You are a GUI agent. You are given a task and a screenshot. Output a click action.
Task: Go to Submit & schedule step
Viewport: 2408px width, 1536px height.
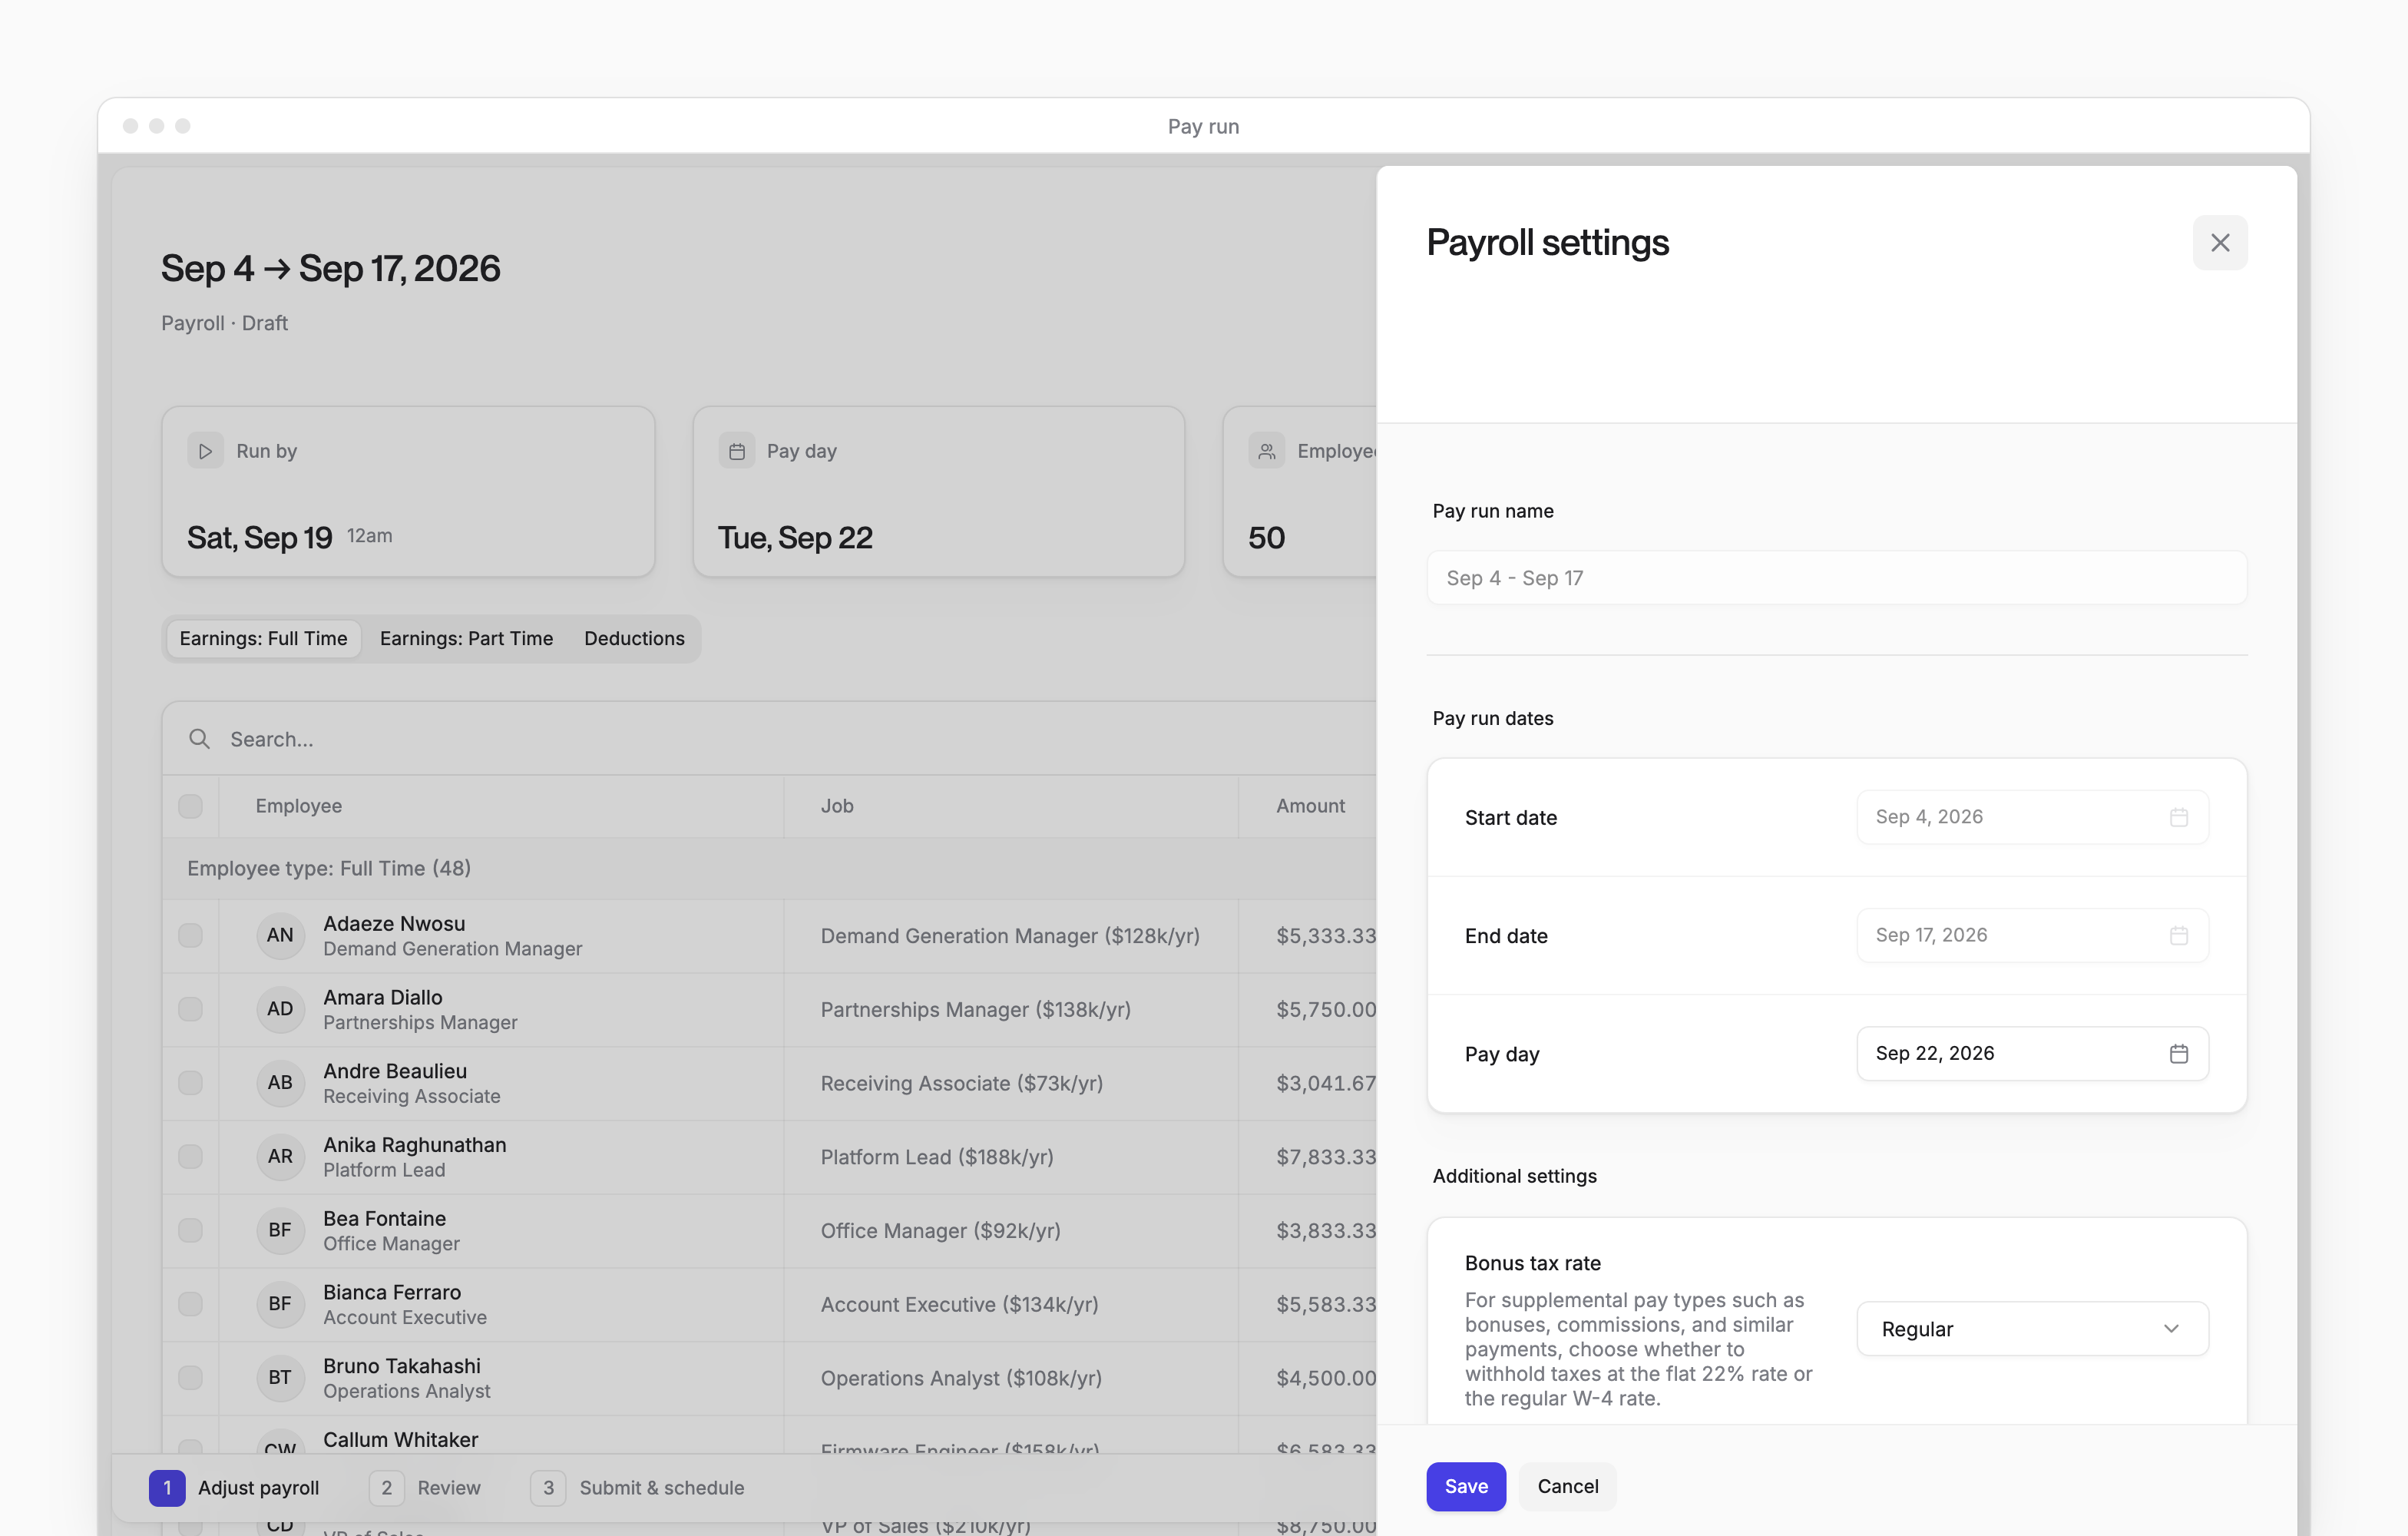pos(637,1488)
